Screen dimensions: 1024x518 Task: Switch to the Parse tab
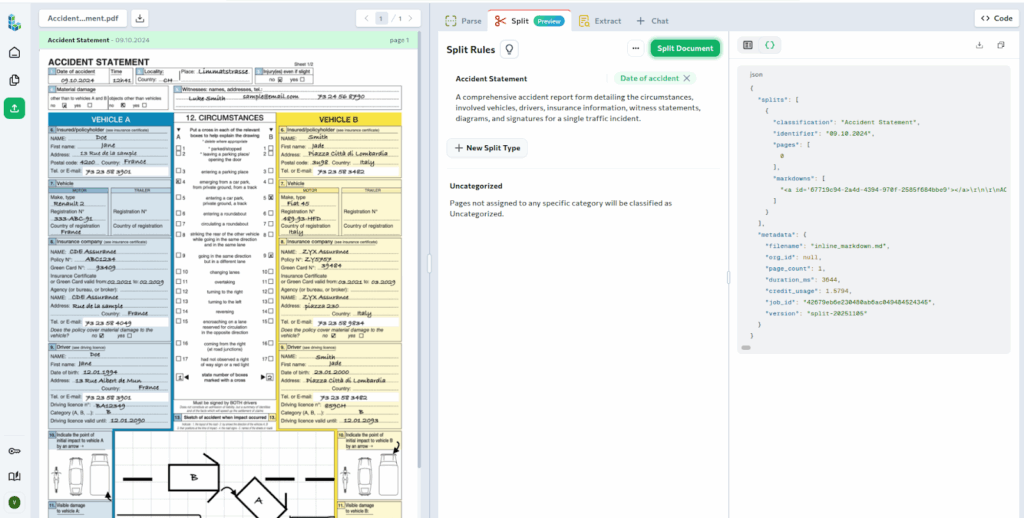point(463,20)
